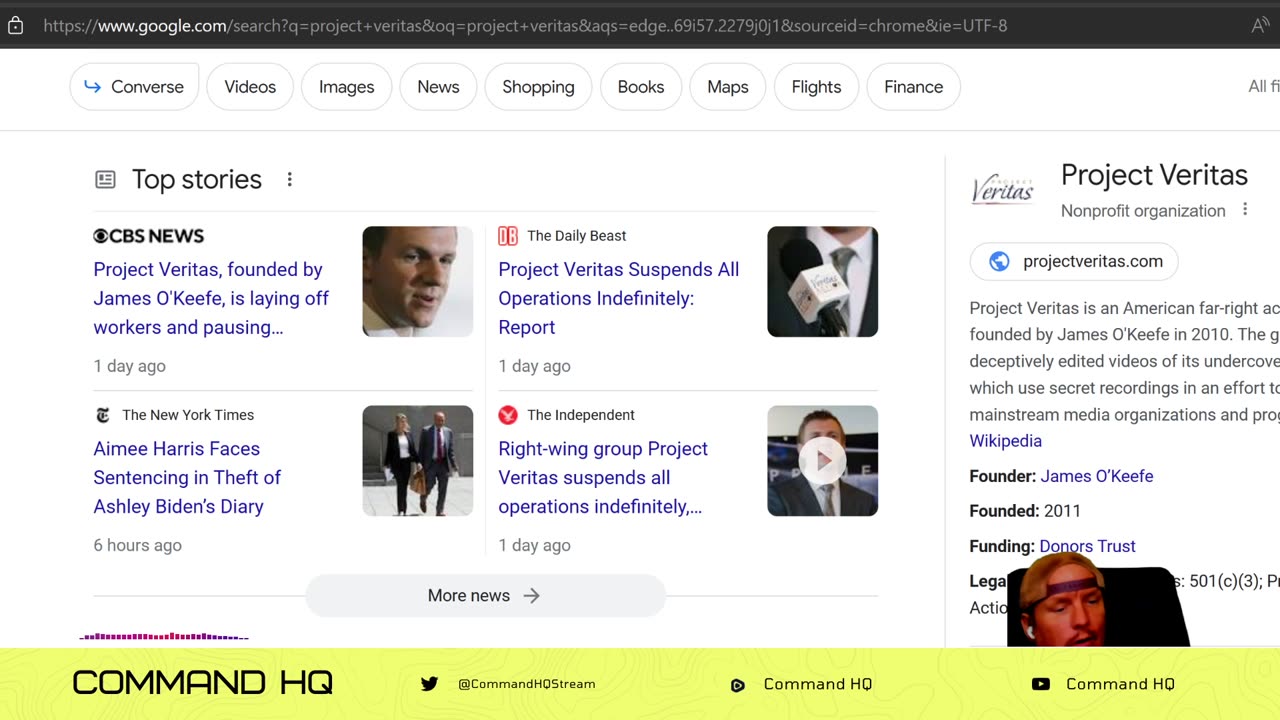Click the read aloud icon in address bar
Screen dimensions: 1280x720
tap(1260, 26)
